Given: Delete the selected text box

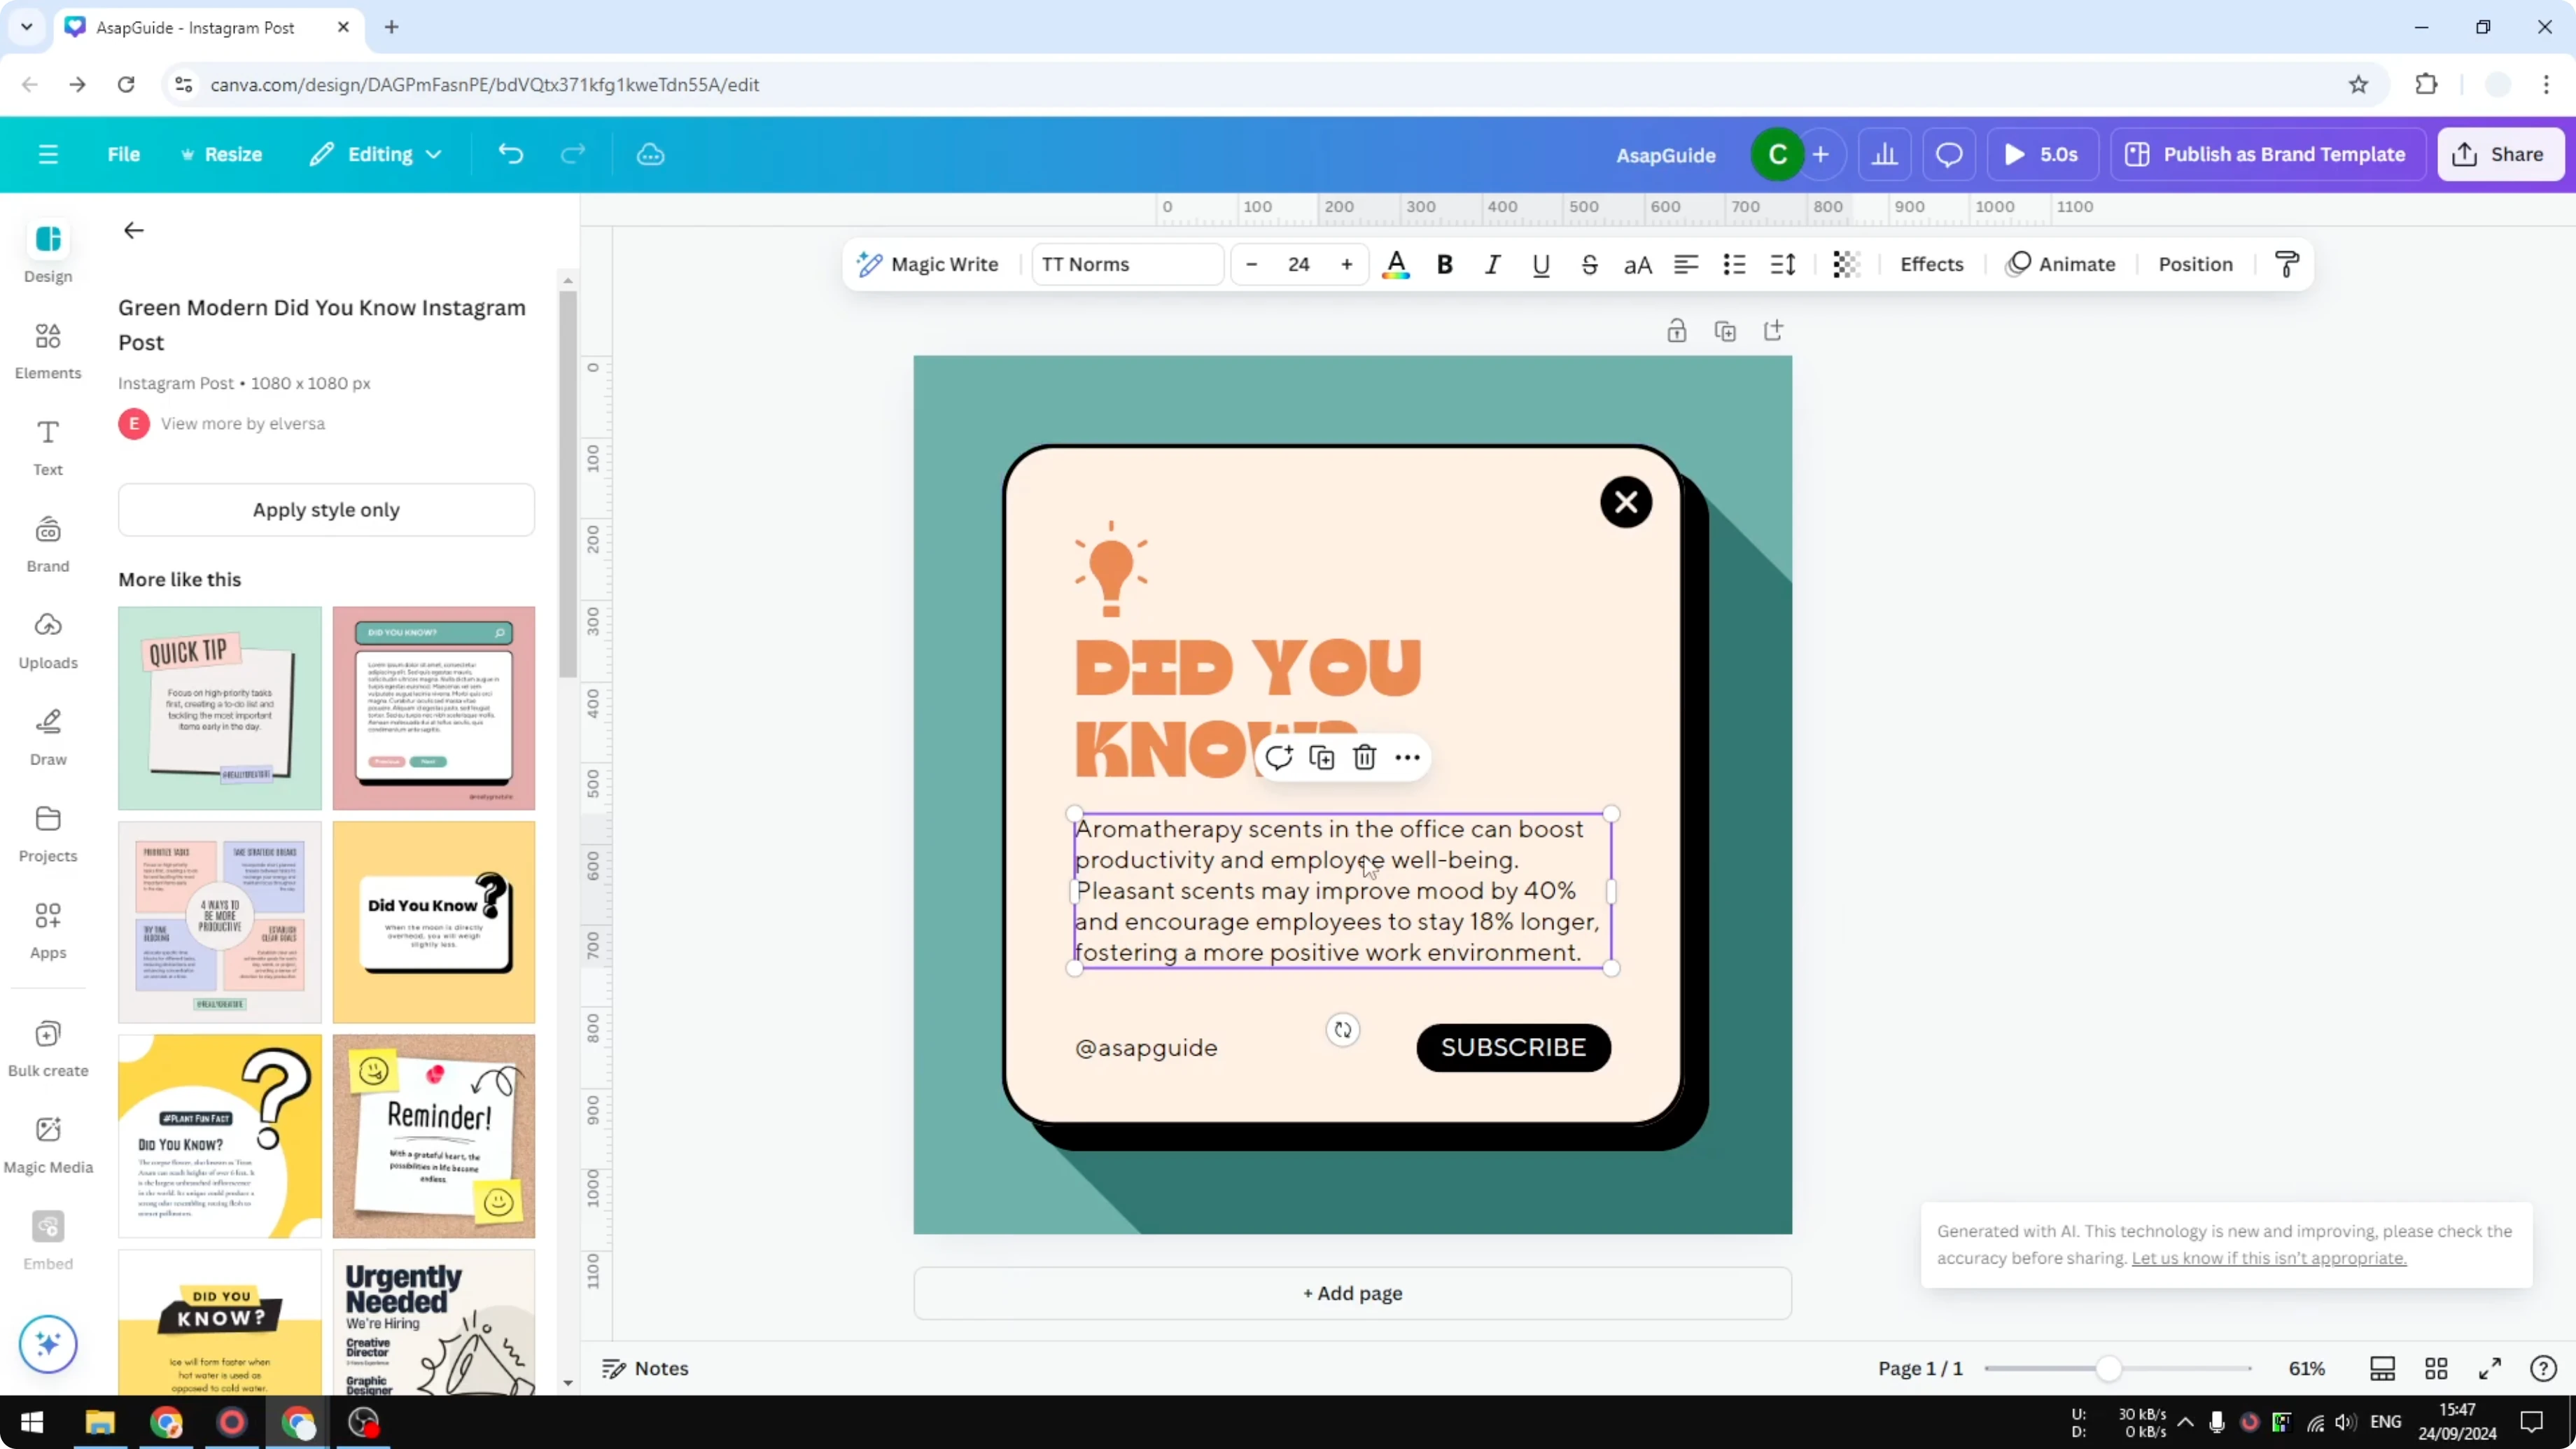Looking at the screenshot, I should point(1365,757).
